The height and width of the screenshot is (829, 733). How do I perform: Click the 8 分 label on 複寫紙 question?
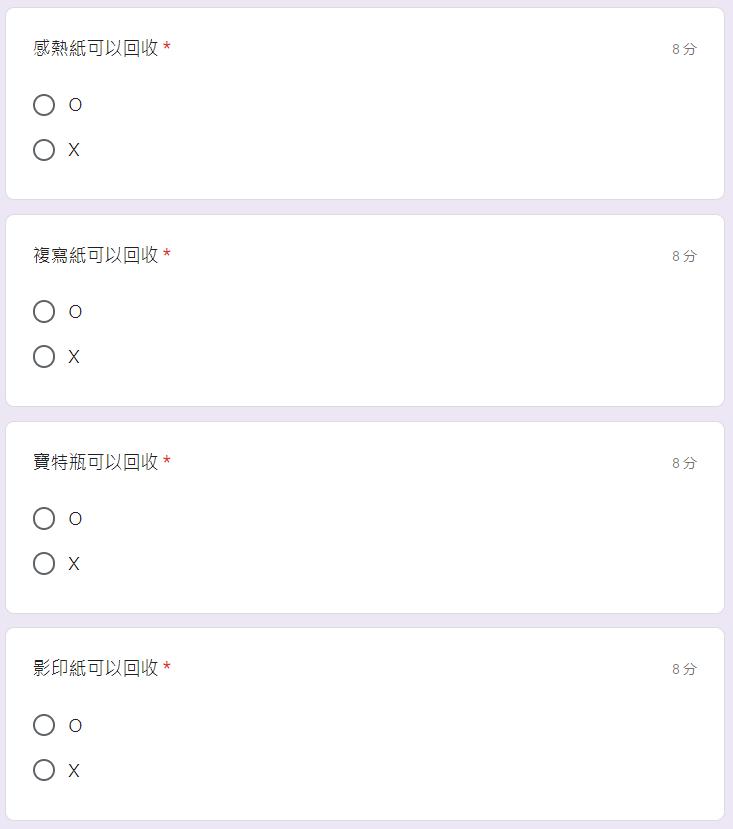point(684,256)
